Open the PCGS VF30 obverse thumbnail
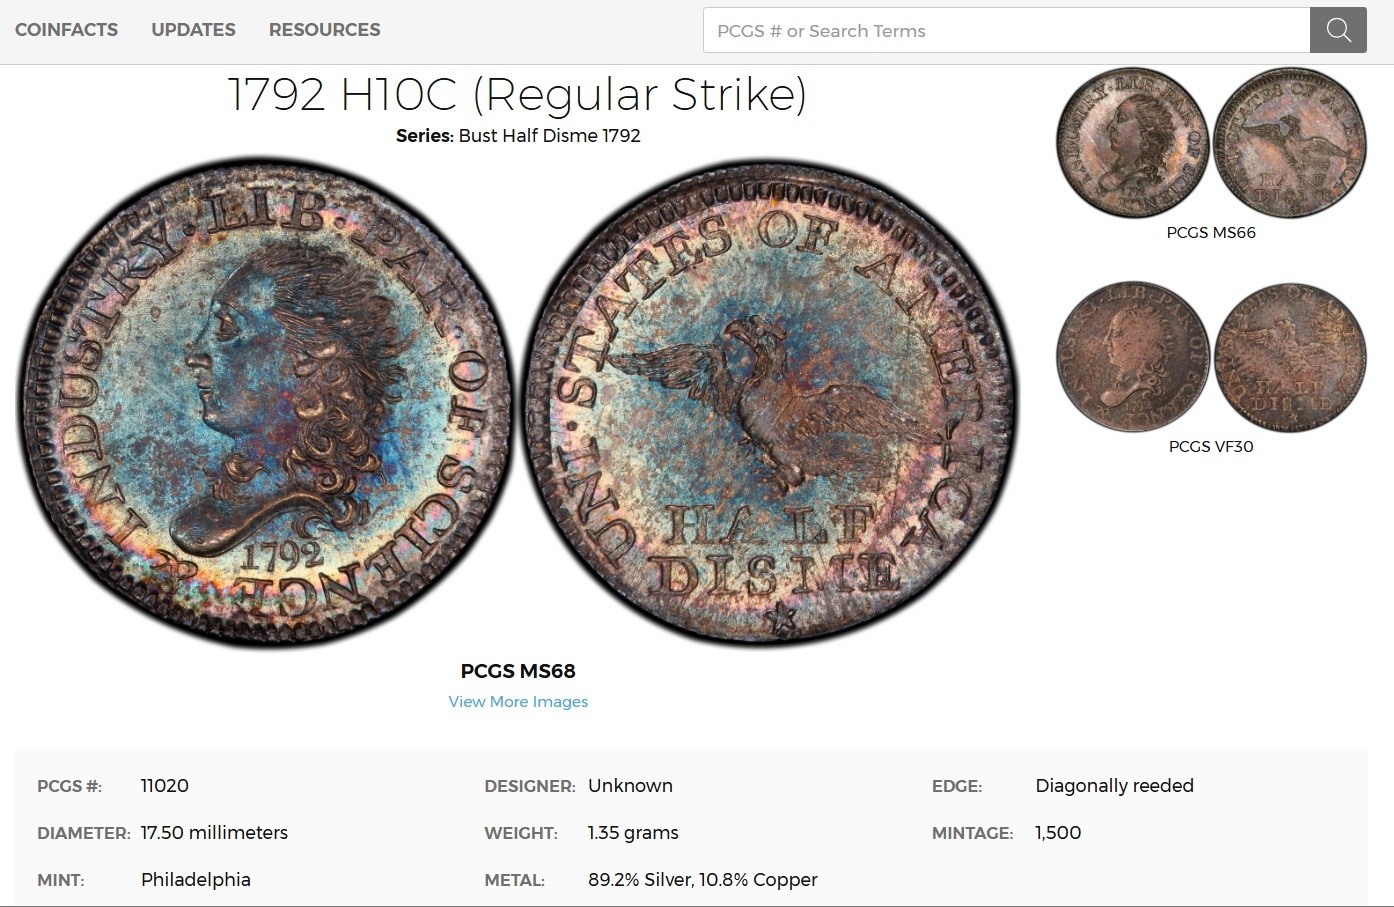Screen dimensions: 1394x907 click(1133, 357)
